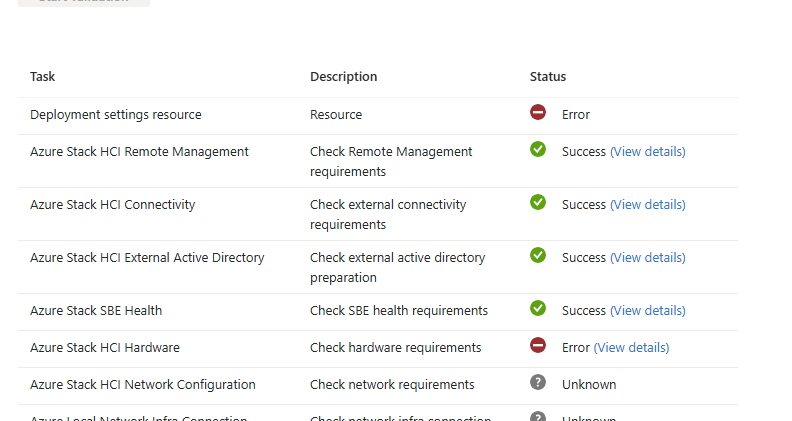Select the Azure Stack HCI Network Configuration row
This screenshot has width=792, height=421.
click(x=378, y=386)
